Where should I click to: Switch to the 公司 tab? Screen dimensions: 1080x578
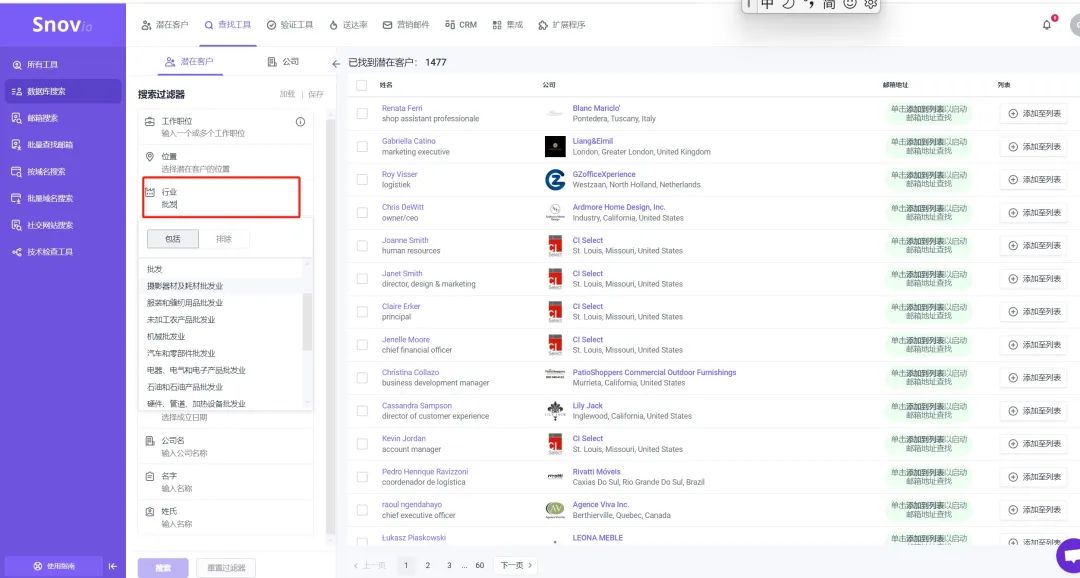(283, 62)
